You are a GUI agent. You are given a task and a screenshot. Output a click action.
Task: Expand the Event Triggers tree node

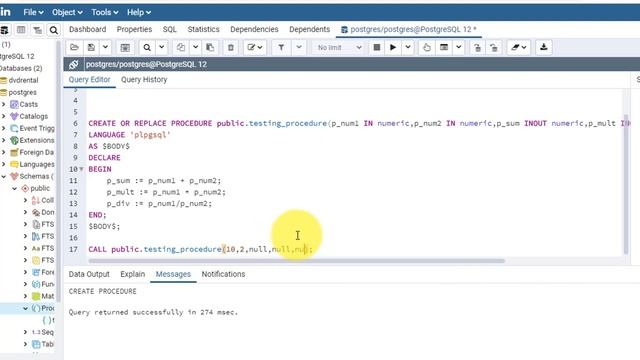point(4,128)
